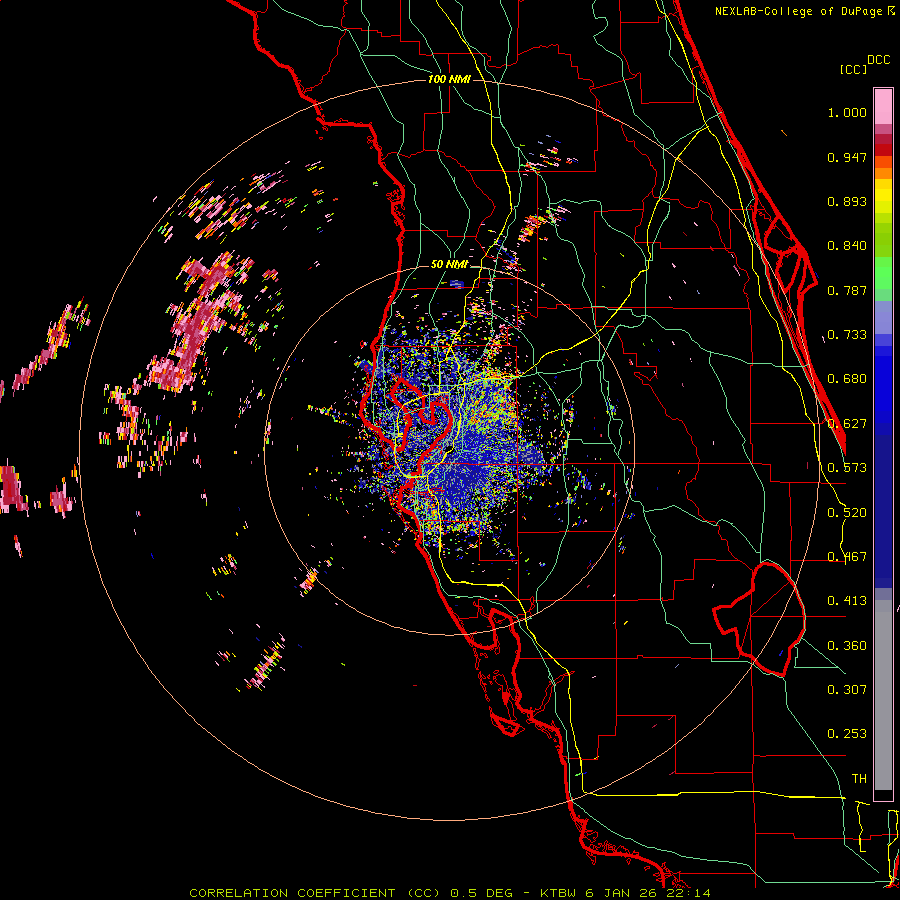Click the 0.413 scale value
Image resolution: width=900 pixels, height=900 pixels.
[847, 601]
